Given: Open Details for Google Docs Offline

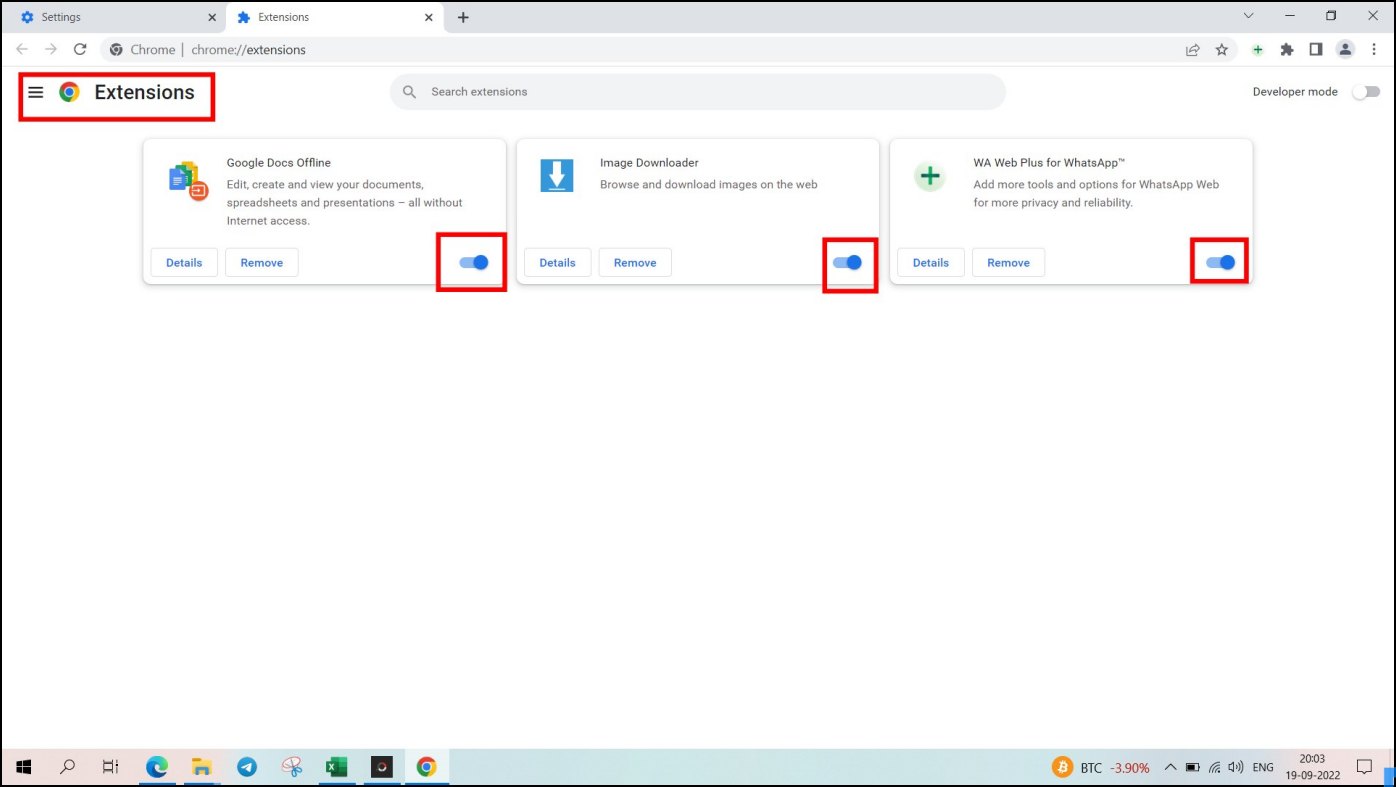Looking at the screenshot, I should [184, 263].
